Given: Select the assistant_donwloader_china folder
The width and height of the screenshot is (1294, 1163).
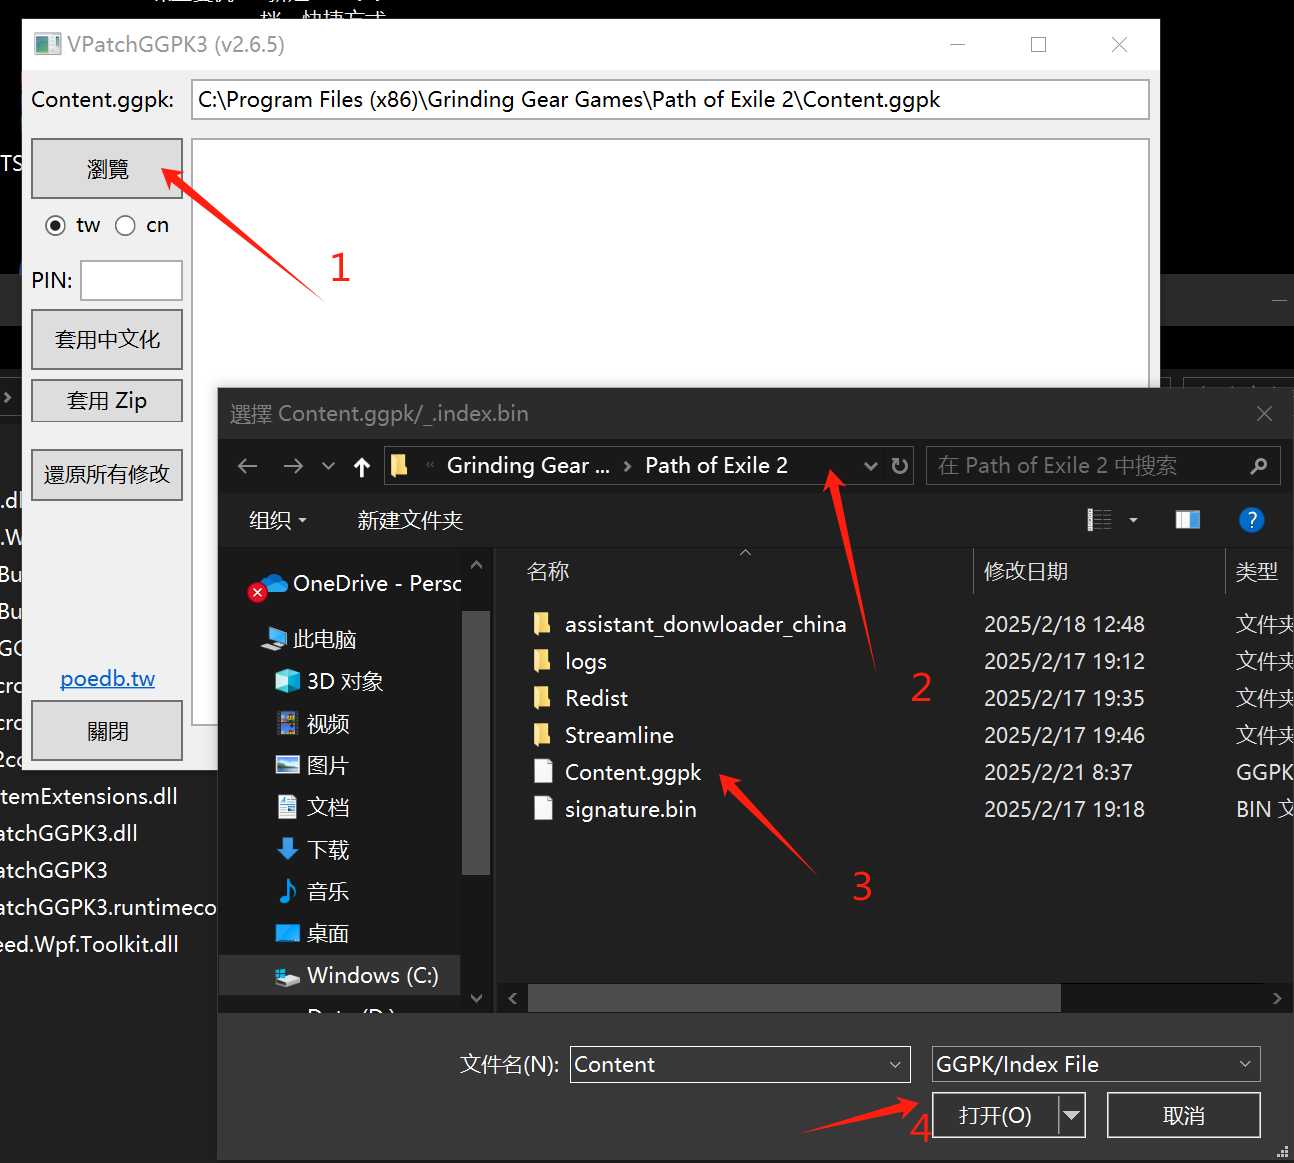Looking at the screenshot, I should [705, 625].
